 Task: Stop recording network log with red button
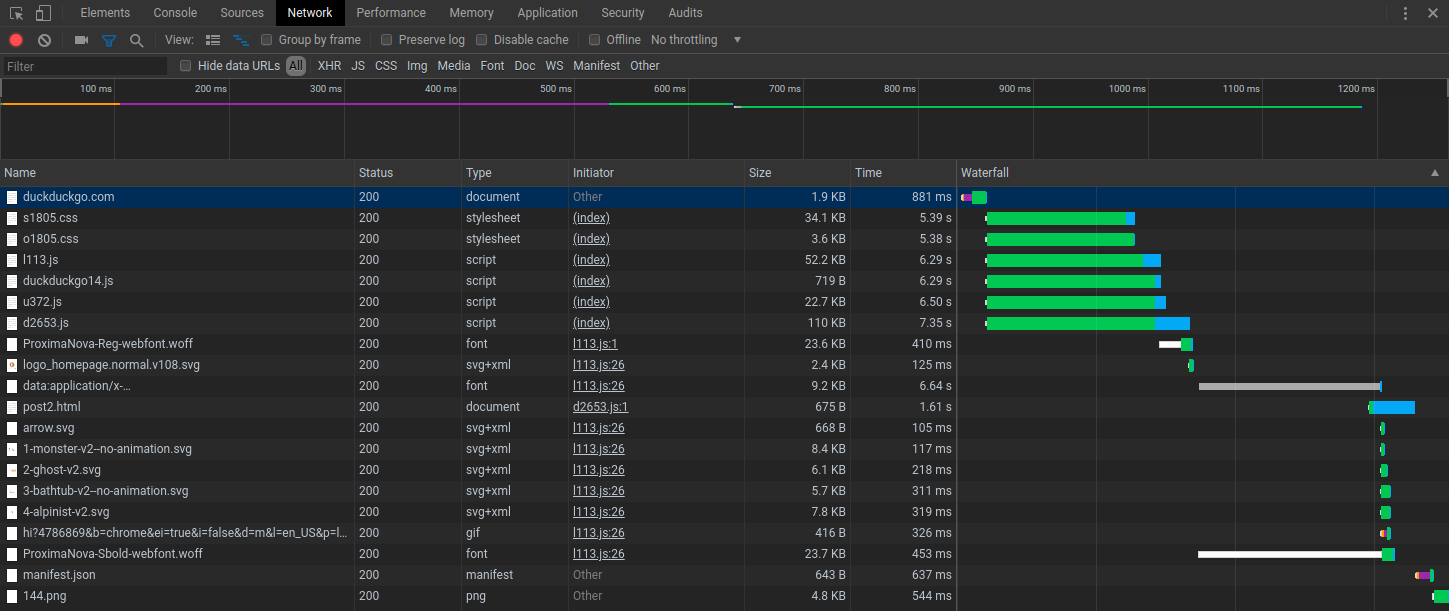coord(16,40)
